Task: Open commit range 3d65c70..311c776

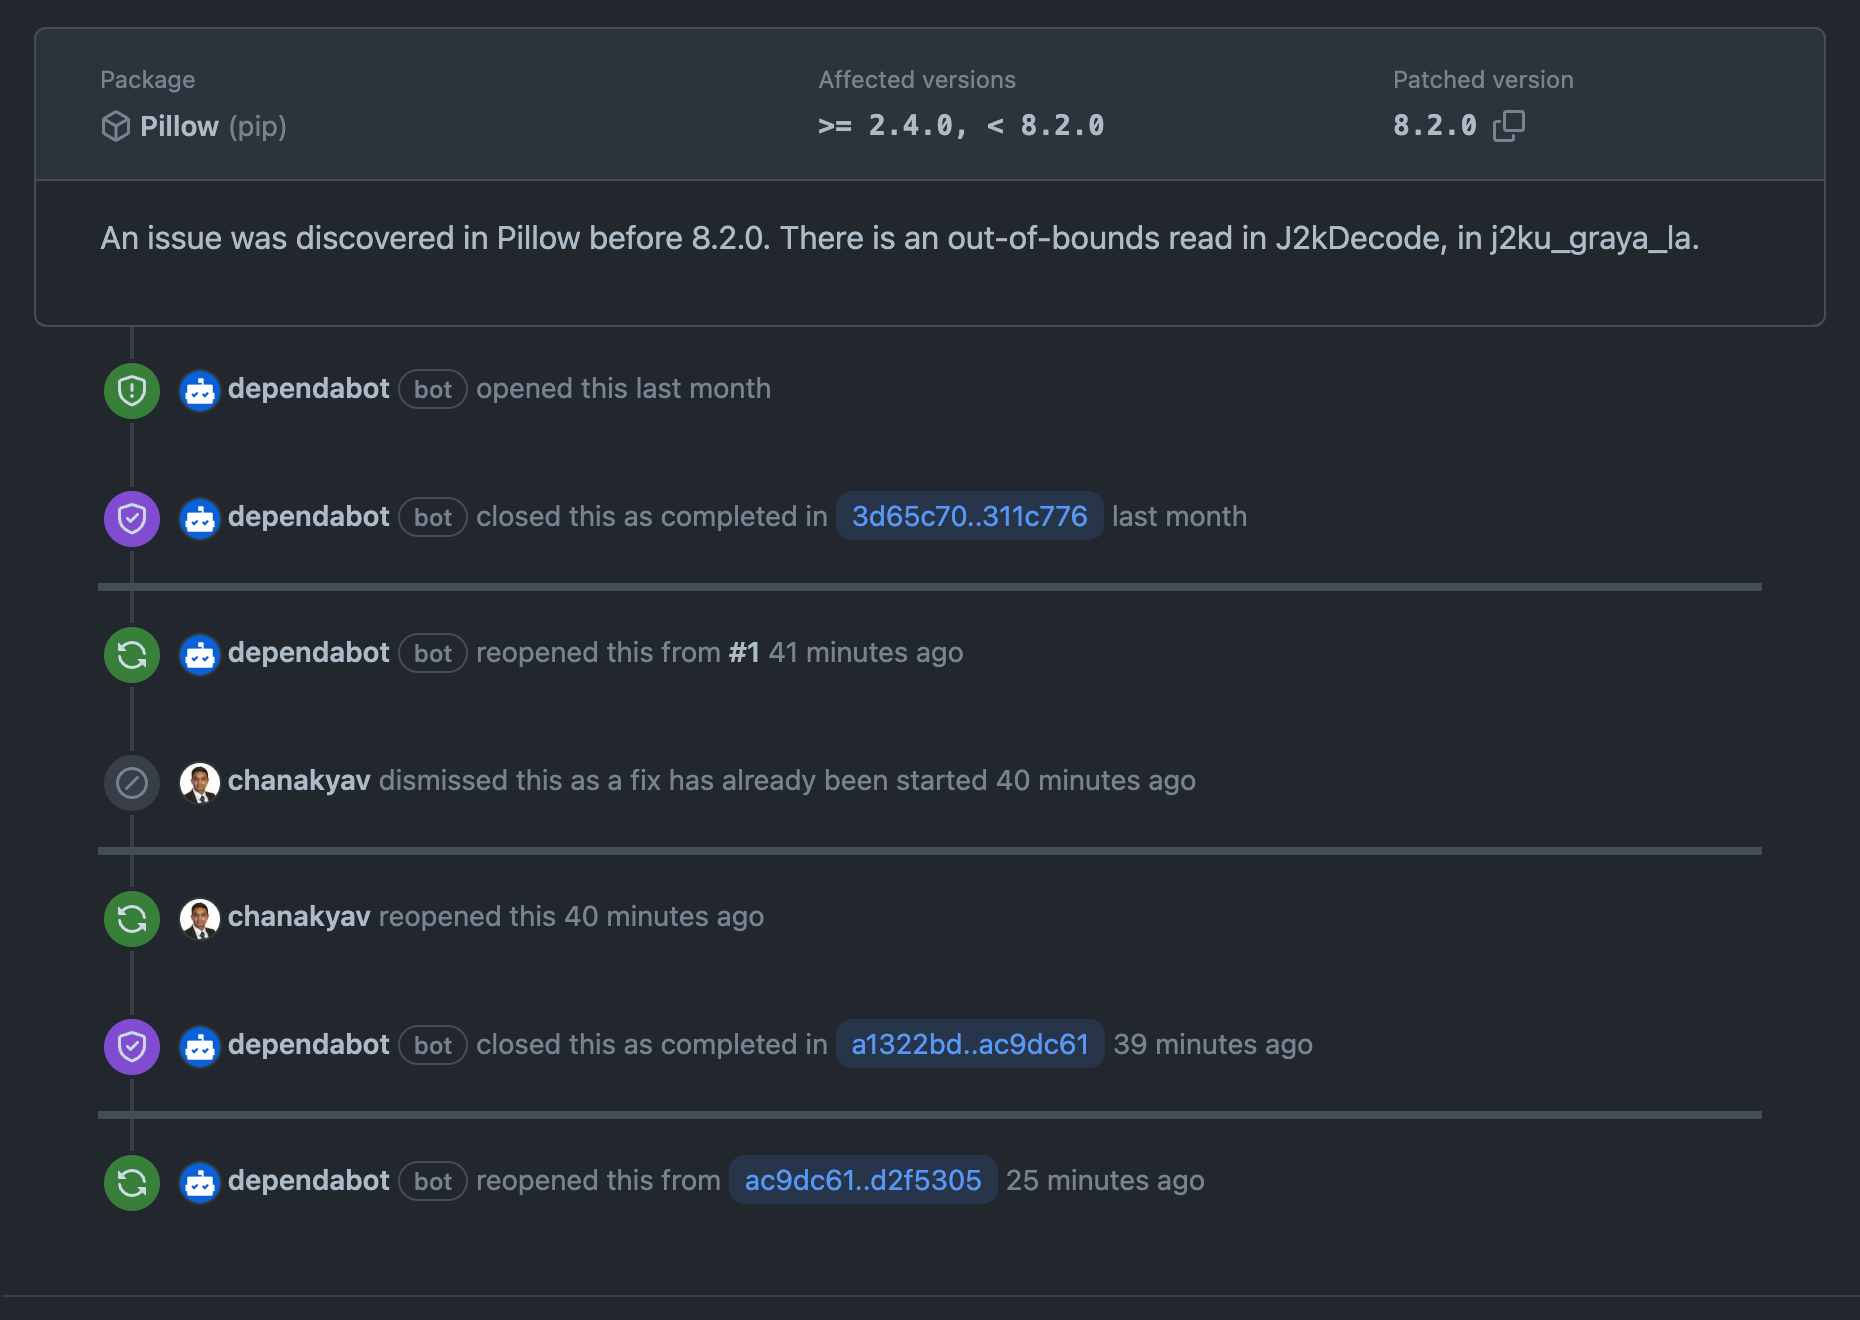Action: tap(969, 516)
